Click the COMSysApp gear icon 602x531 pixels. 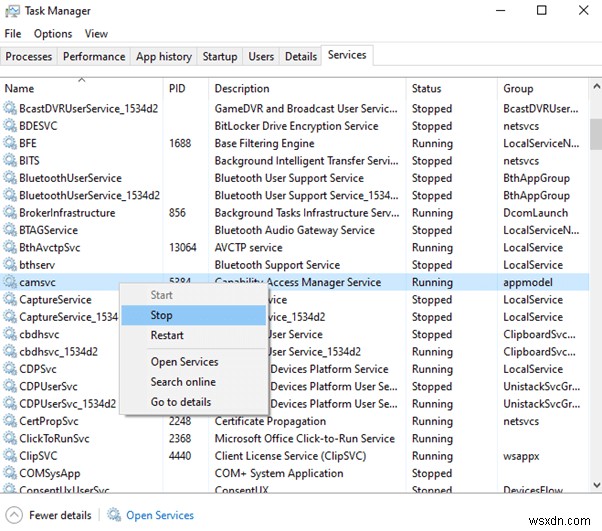pyautogui.click(x=10, y=473)
